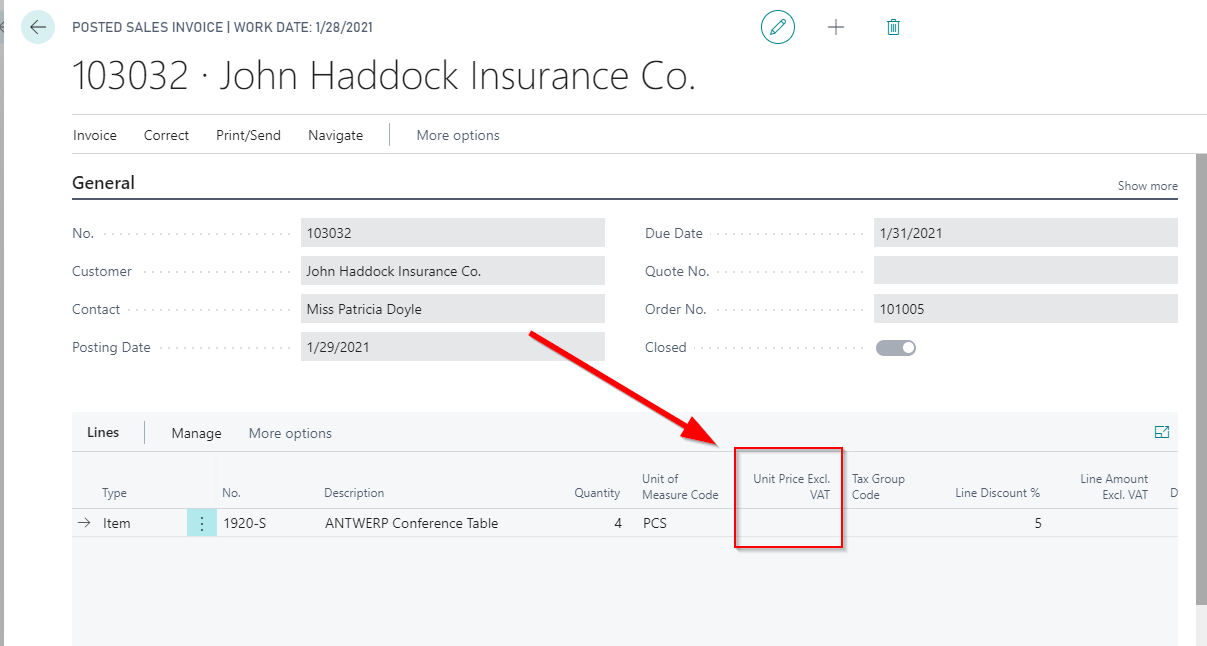Click the vertical ellipsis on item 1920-S

pos(202,522)
